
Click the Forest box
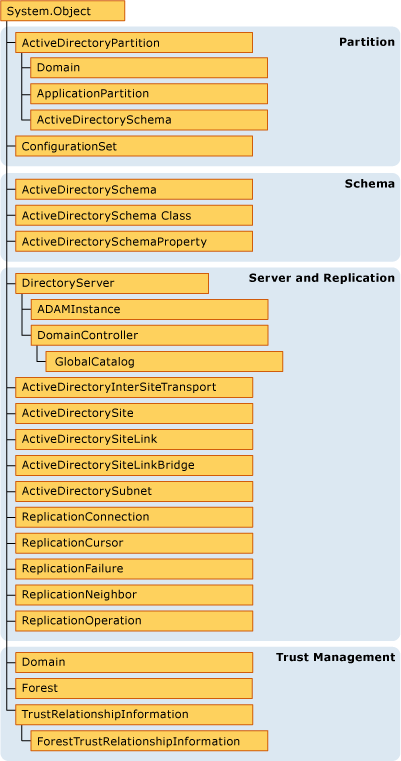134,688
